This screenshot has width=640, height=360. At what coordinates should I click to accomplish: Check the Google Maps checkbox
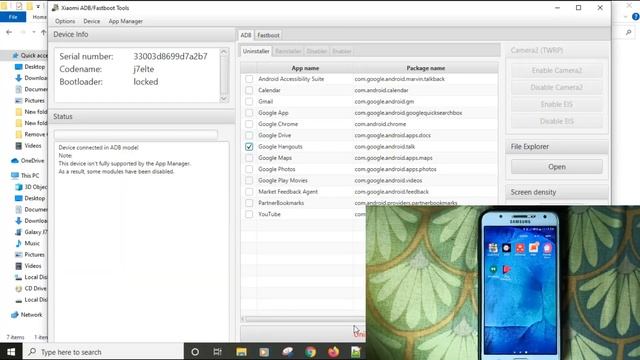(249, 158)
